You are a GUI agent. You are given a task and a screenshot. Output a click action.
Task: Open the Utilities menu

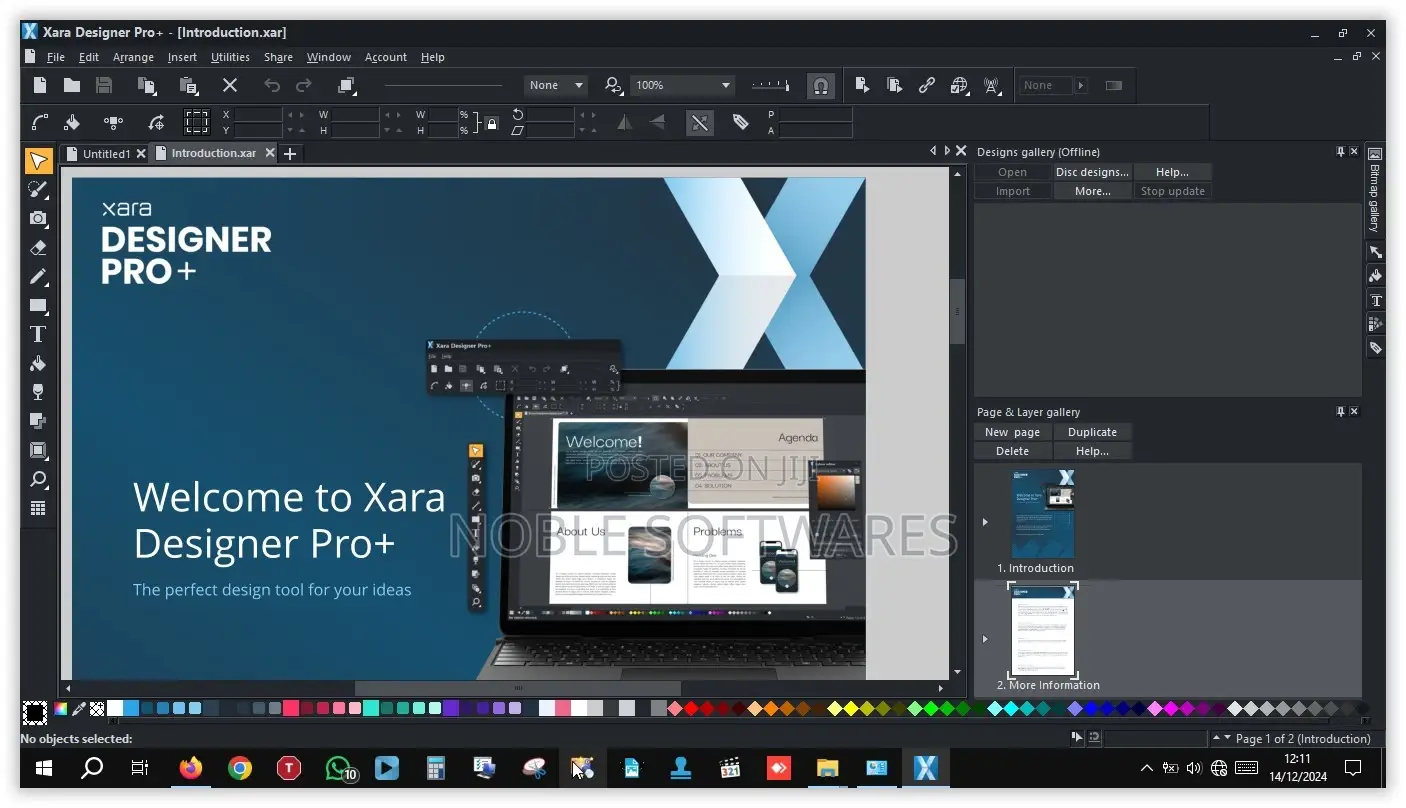230,57
